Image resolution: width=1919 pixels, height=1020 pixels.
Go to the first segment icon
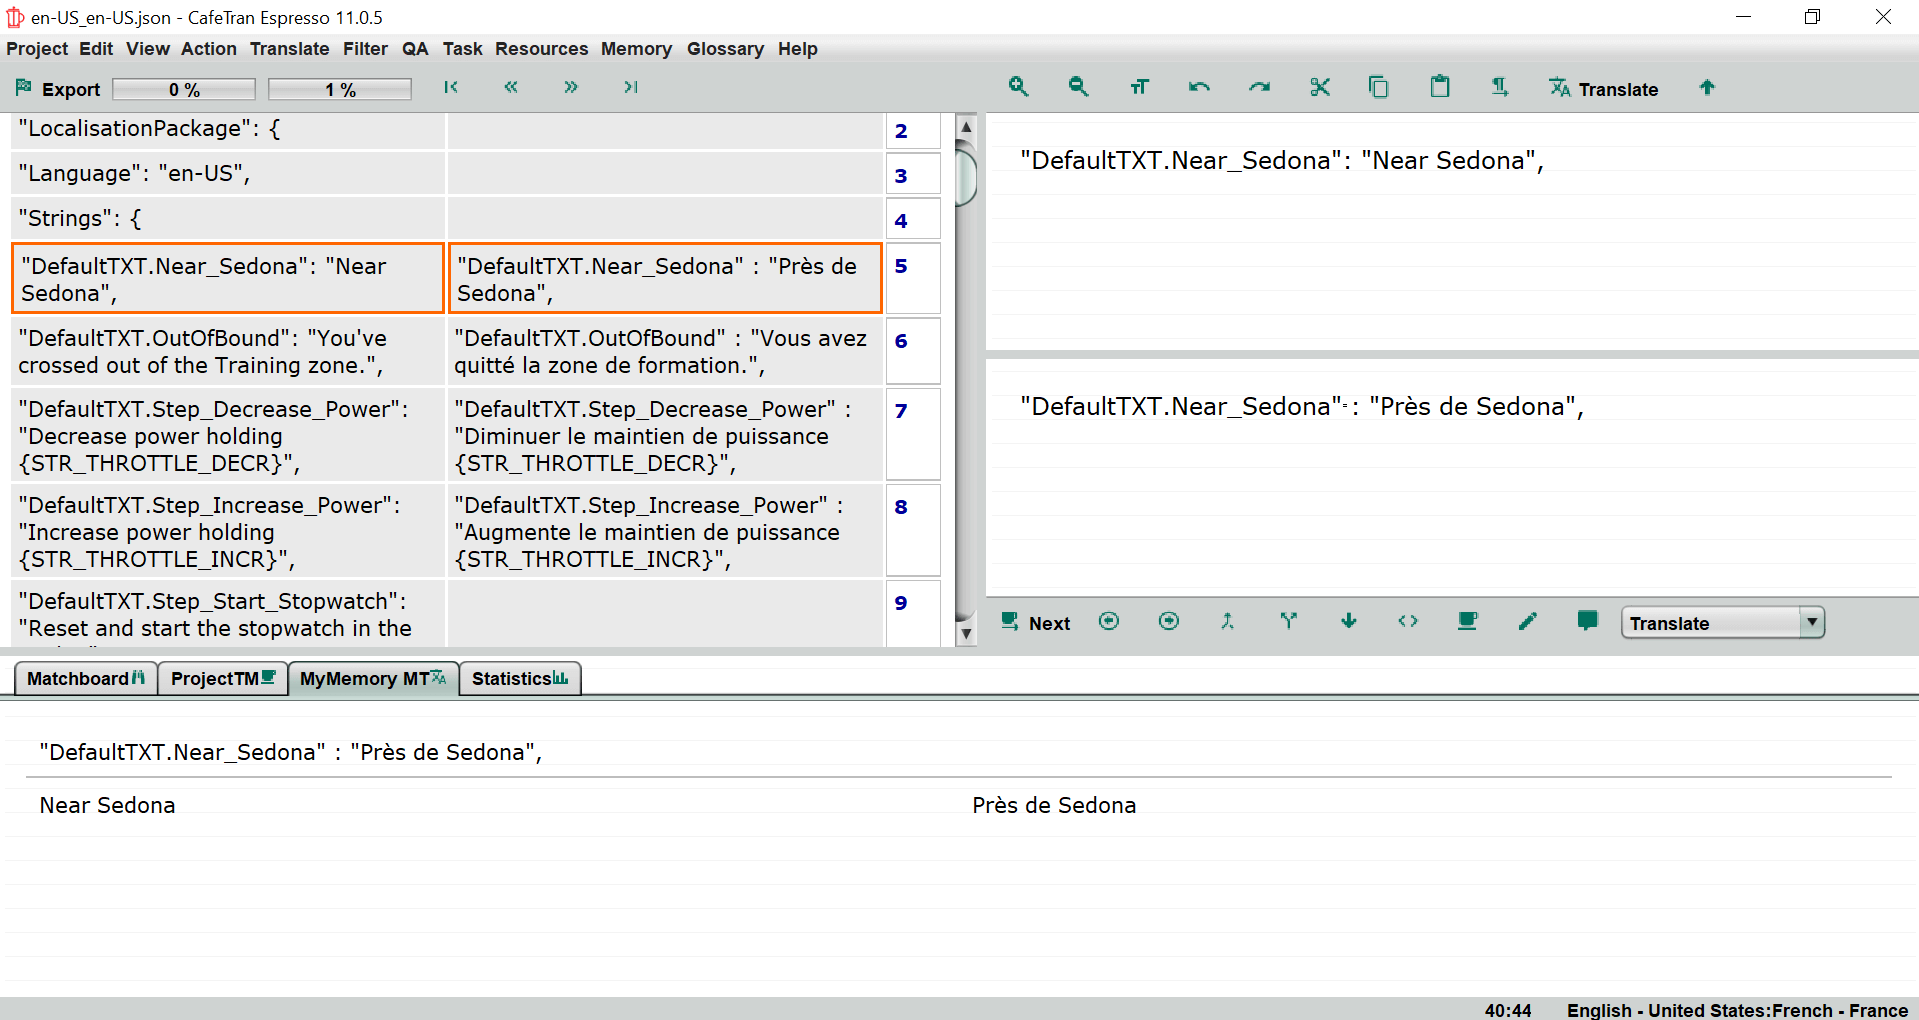click(451, 87)
